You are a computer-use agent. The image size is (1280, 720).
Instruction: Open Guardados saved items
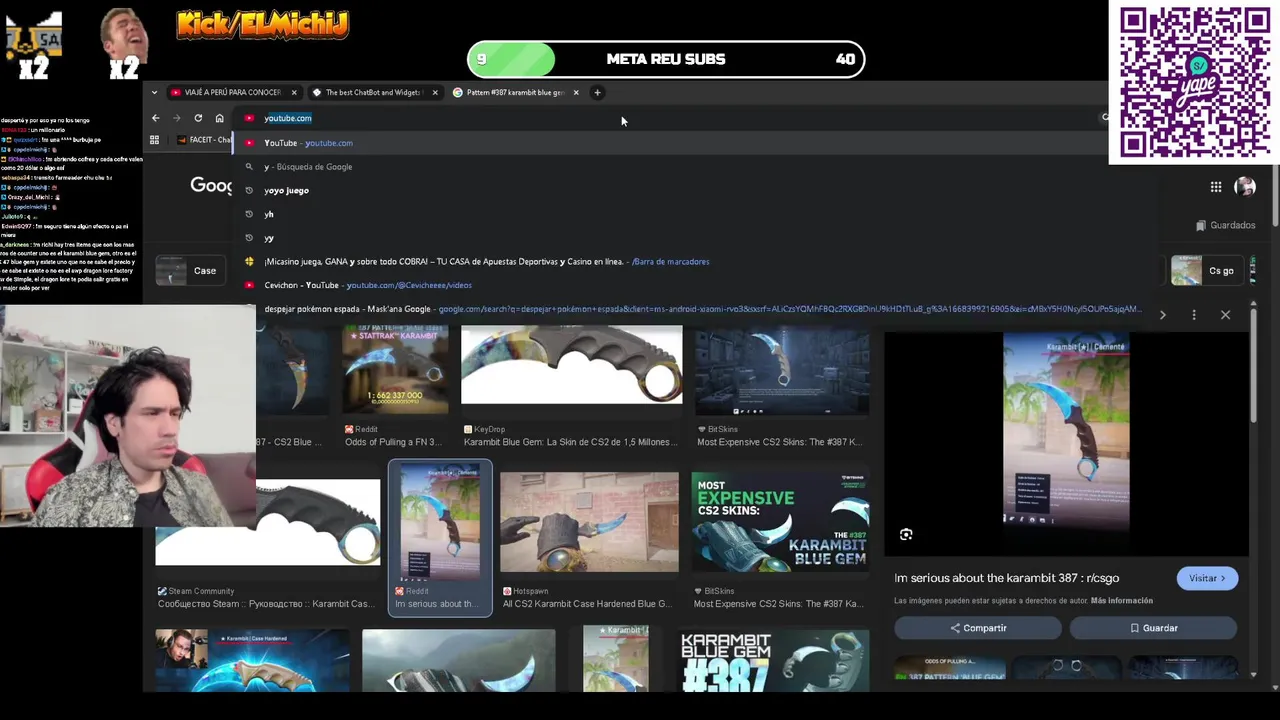click(1225, 225)
